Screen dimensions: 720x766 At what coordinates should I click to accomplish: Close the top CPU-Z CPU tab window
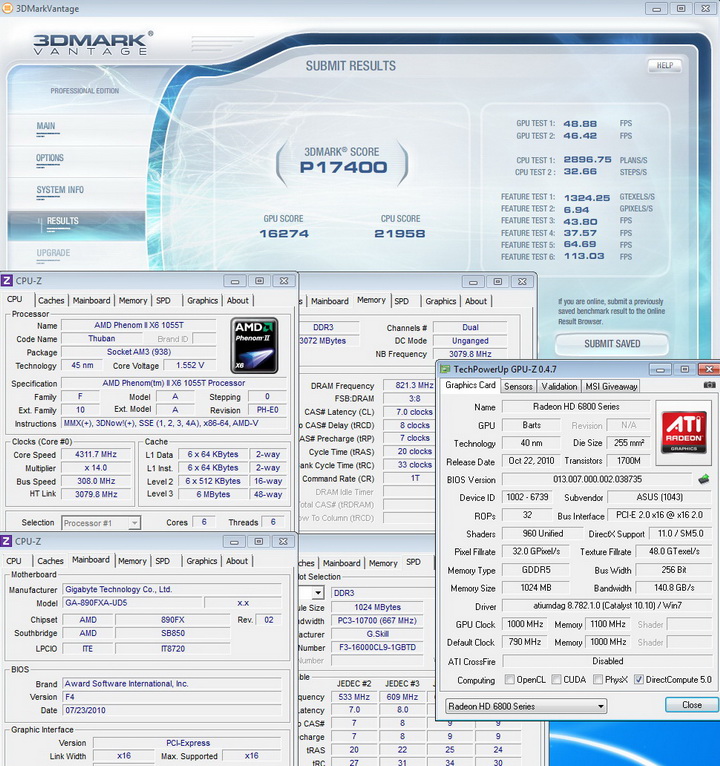pos(284,281)
